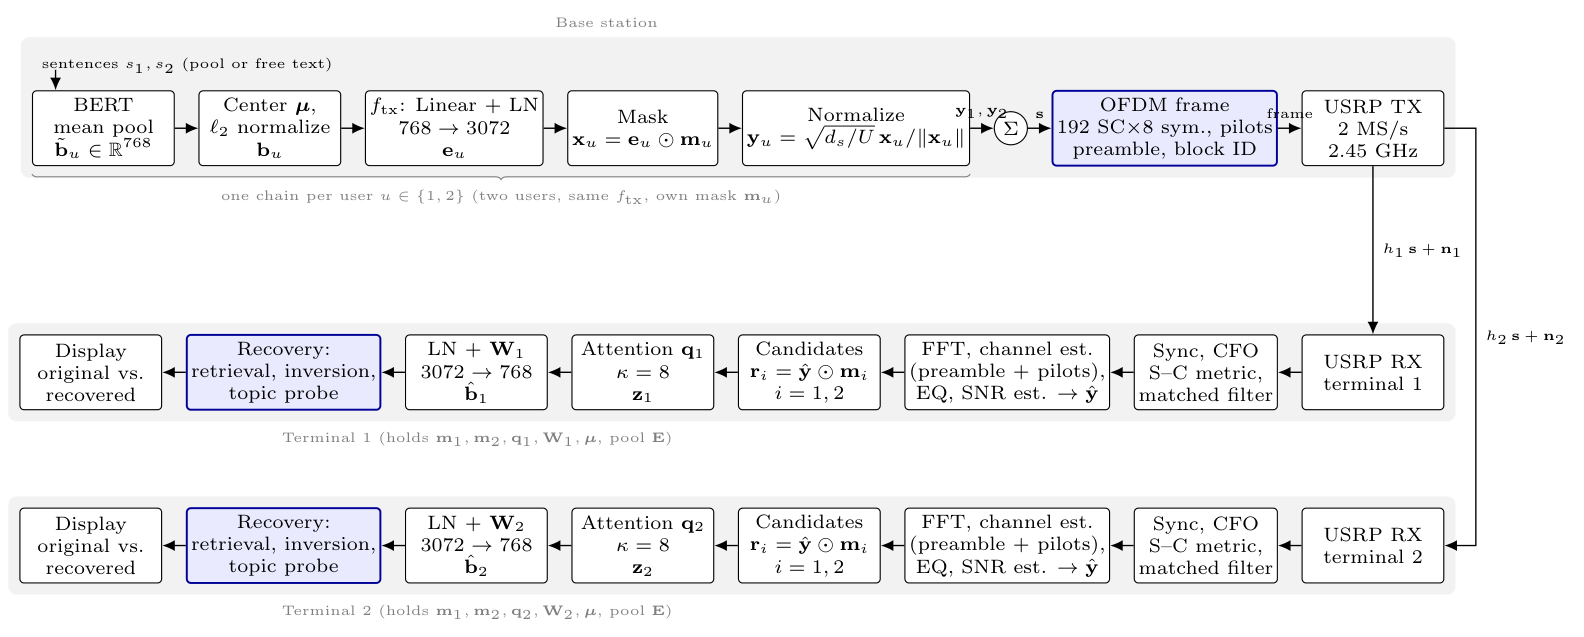Click the USRP TX 2.45 GHz block
This screenshot has height=637, width=1584.
click(x=1373, y=128)
